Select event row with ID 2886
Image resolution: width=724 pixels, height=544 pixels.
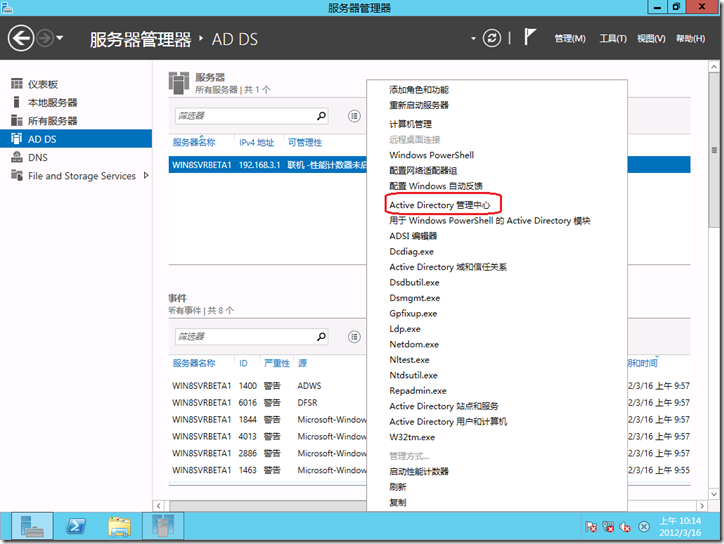point(268,453)
